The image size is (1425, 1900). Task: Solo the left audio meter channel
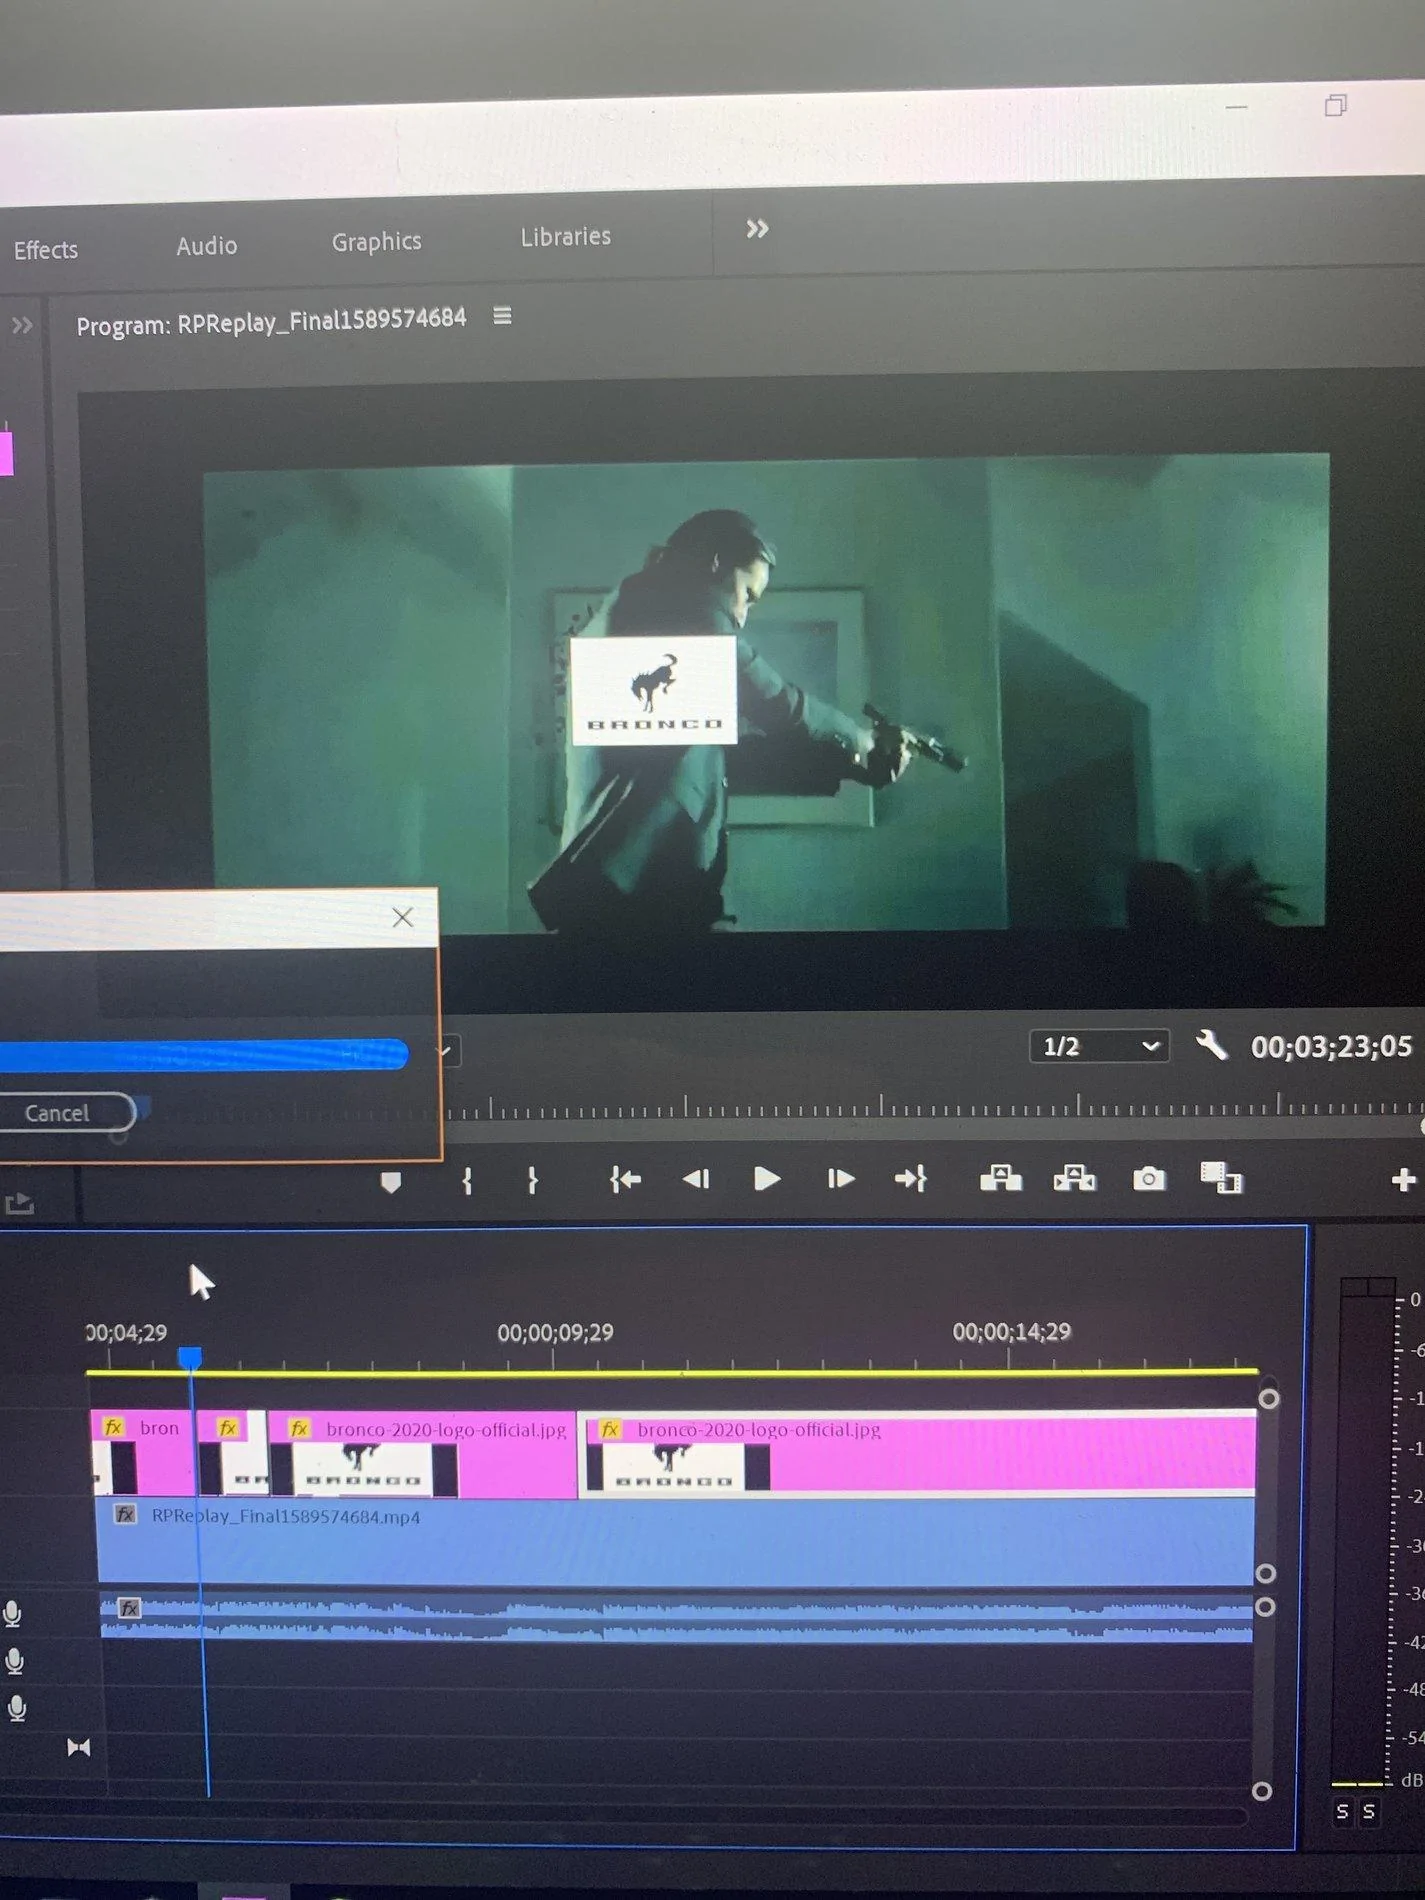(x=1342, y=1812)
